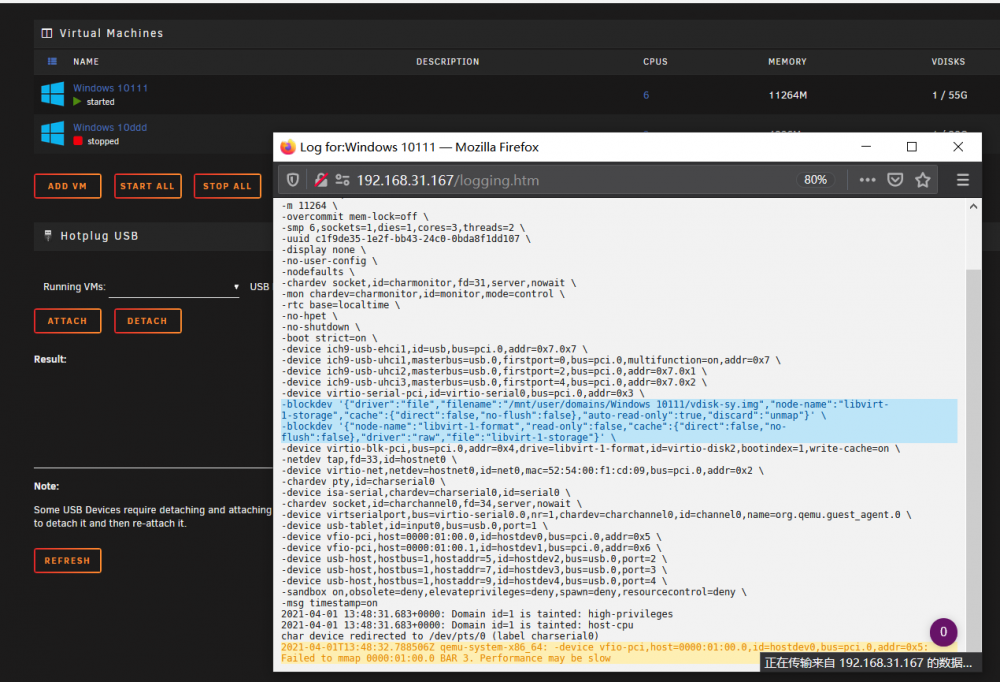Click the Windows 10111 VM logo icon
Viewport: 1000px width, 682px height.
click(x=52, y=94)
